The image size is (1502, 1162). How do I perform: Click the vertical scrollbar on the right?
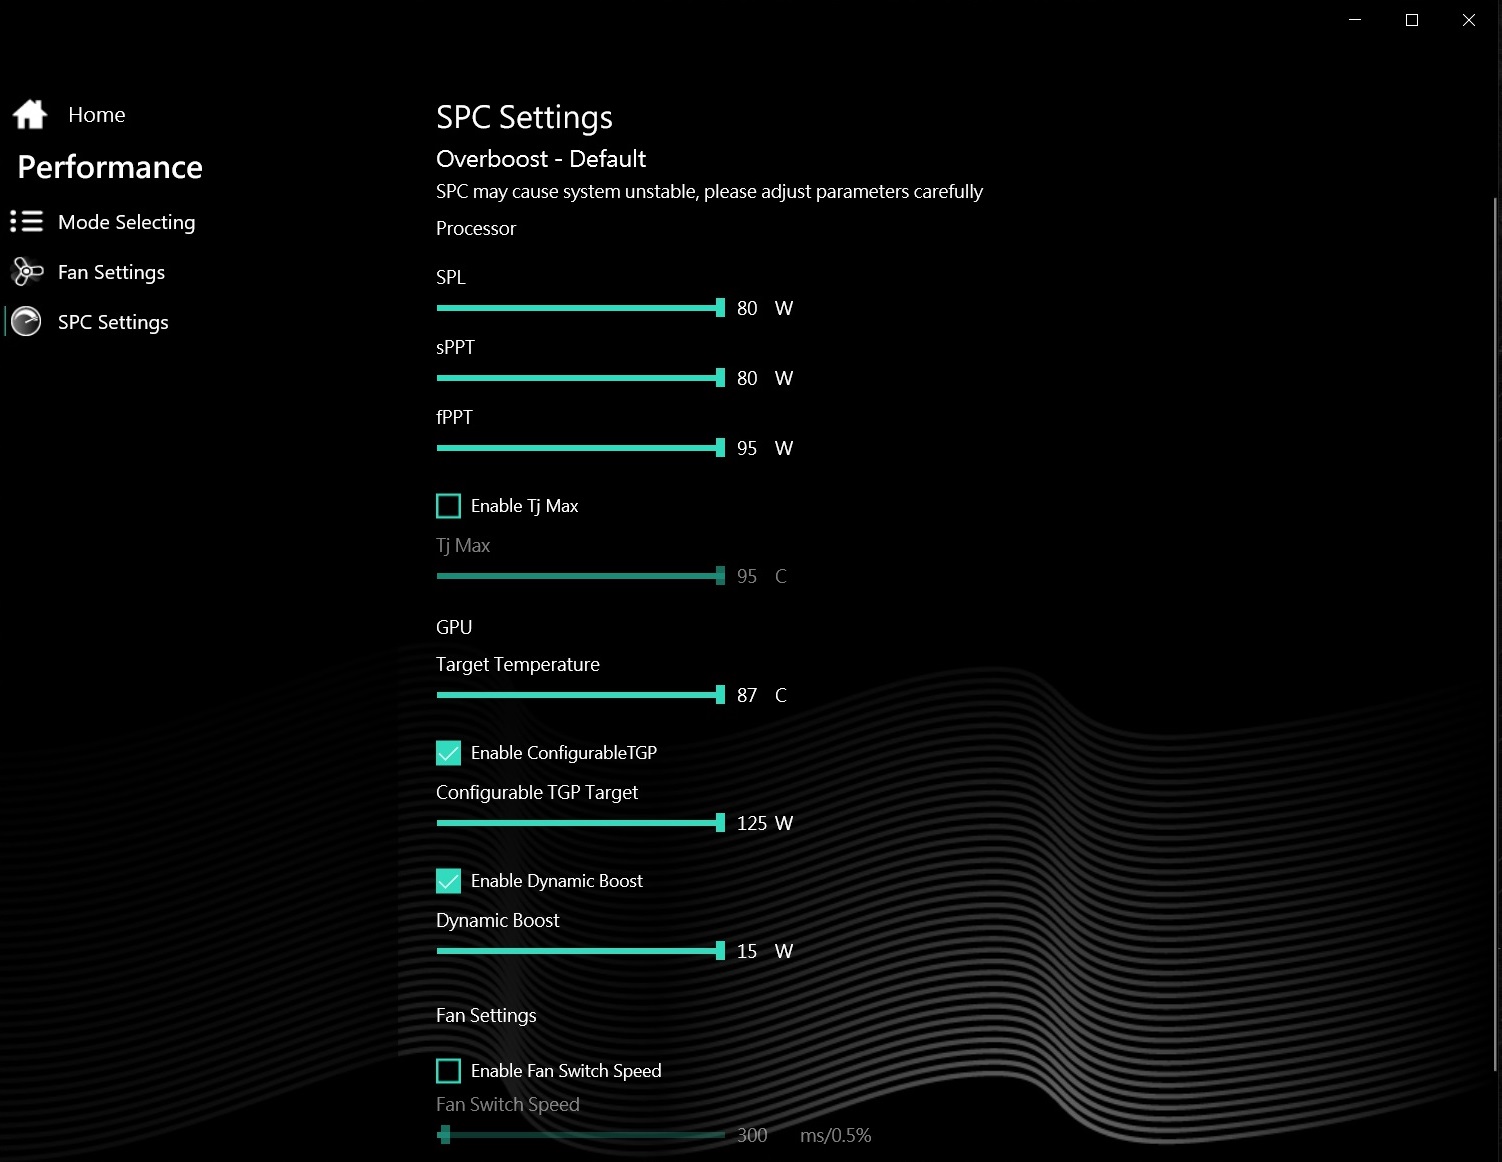pos(1496,600)
